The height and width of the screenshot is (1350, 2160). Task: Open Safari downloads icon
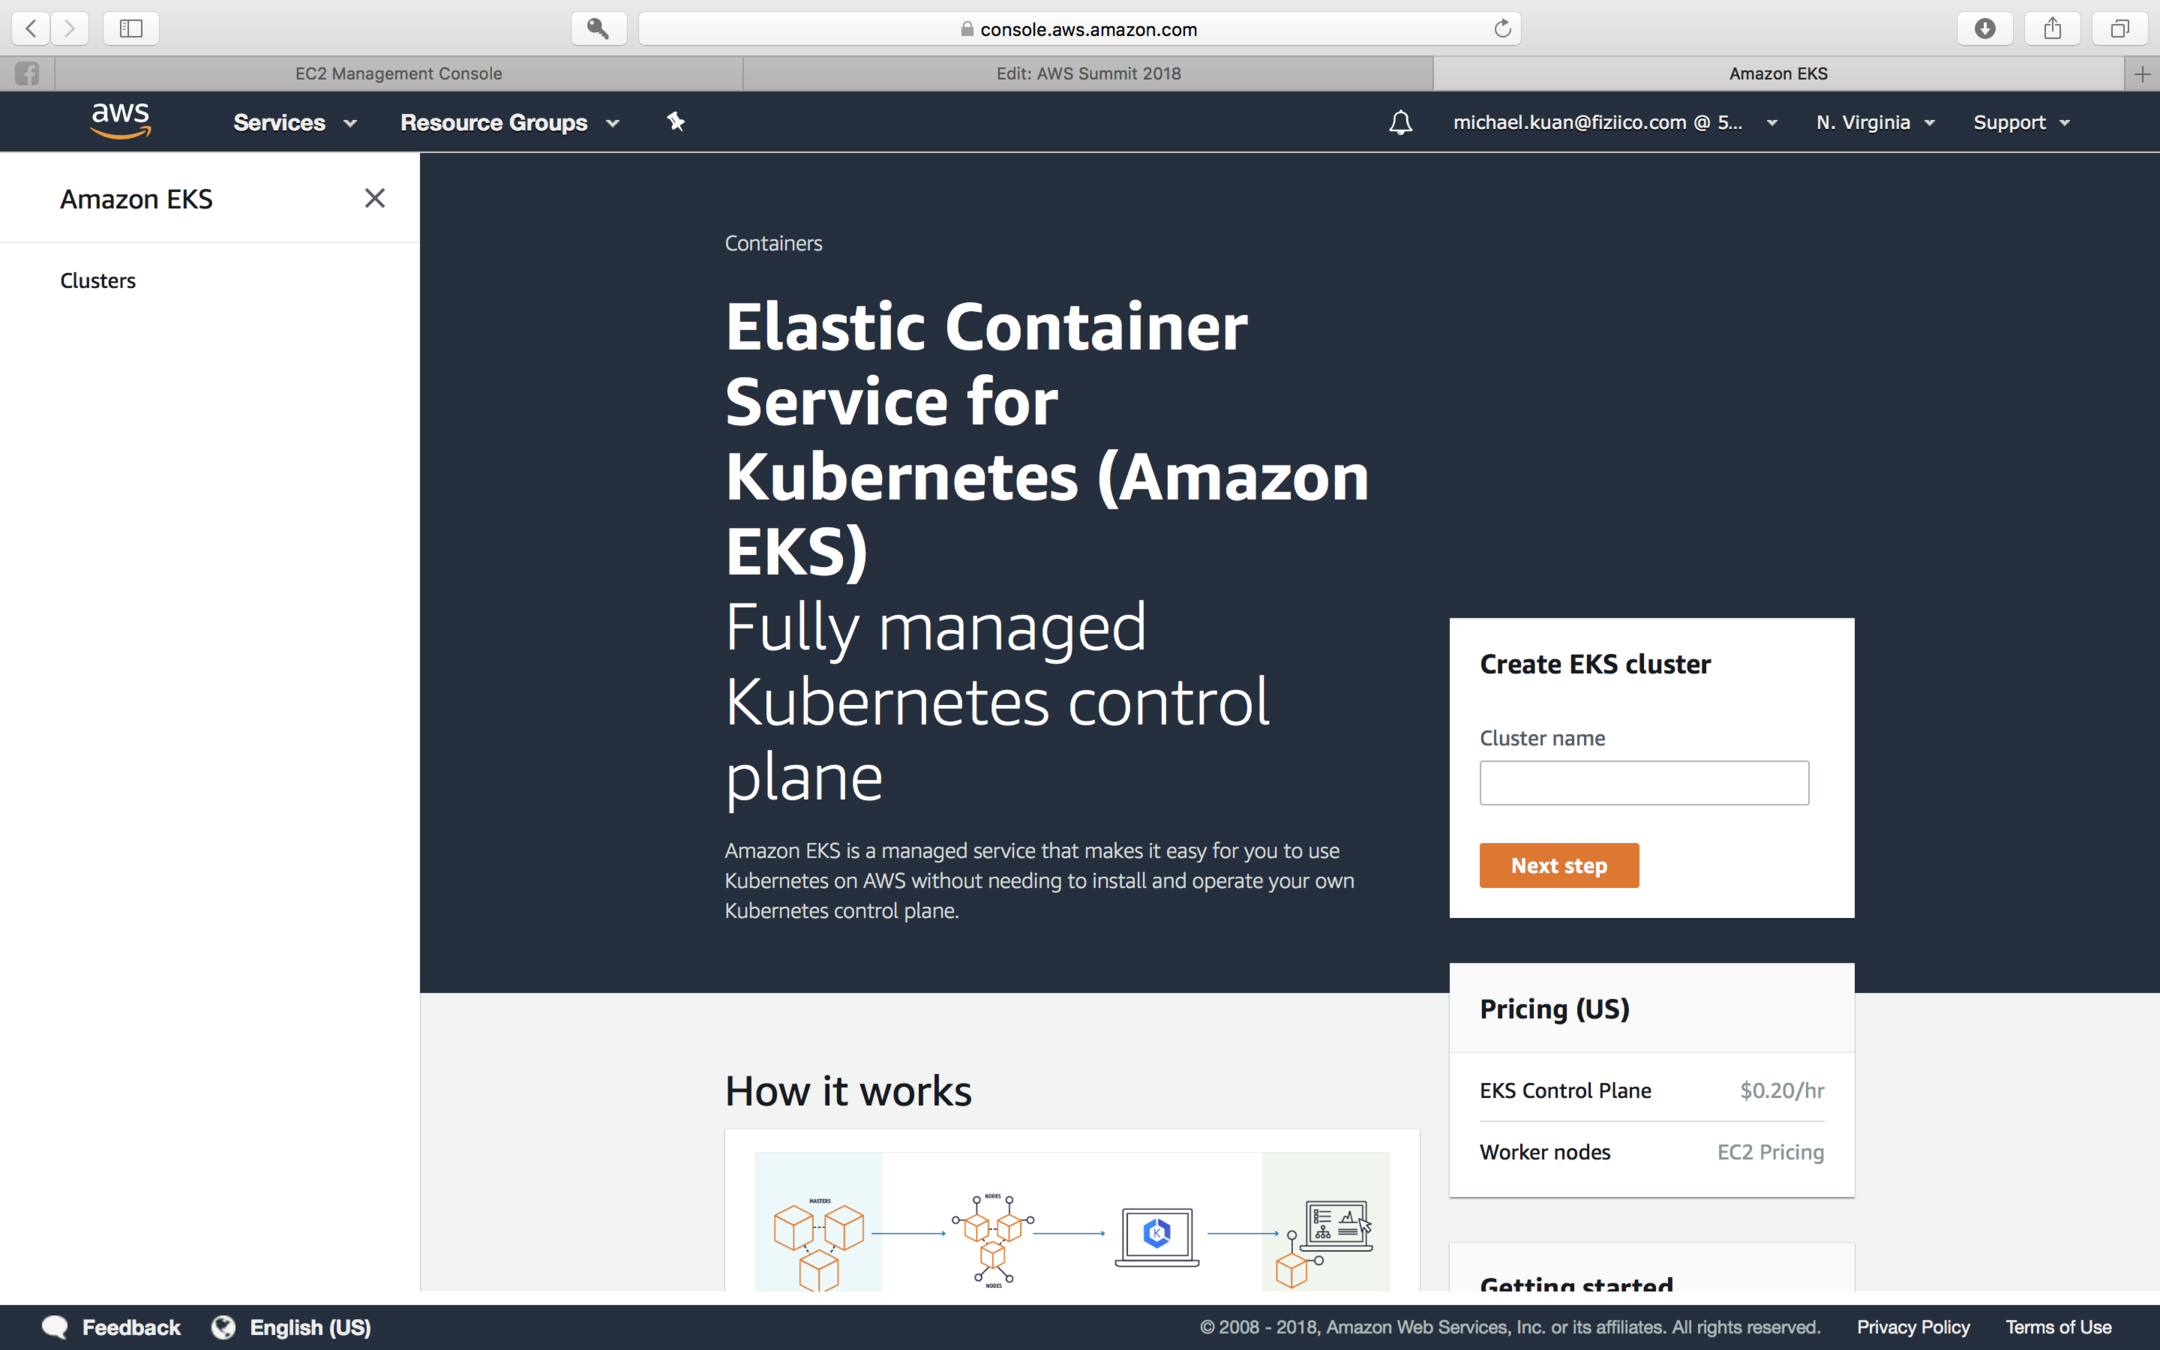coord(1985,28)
